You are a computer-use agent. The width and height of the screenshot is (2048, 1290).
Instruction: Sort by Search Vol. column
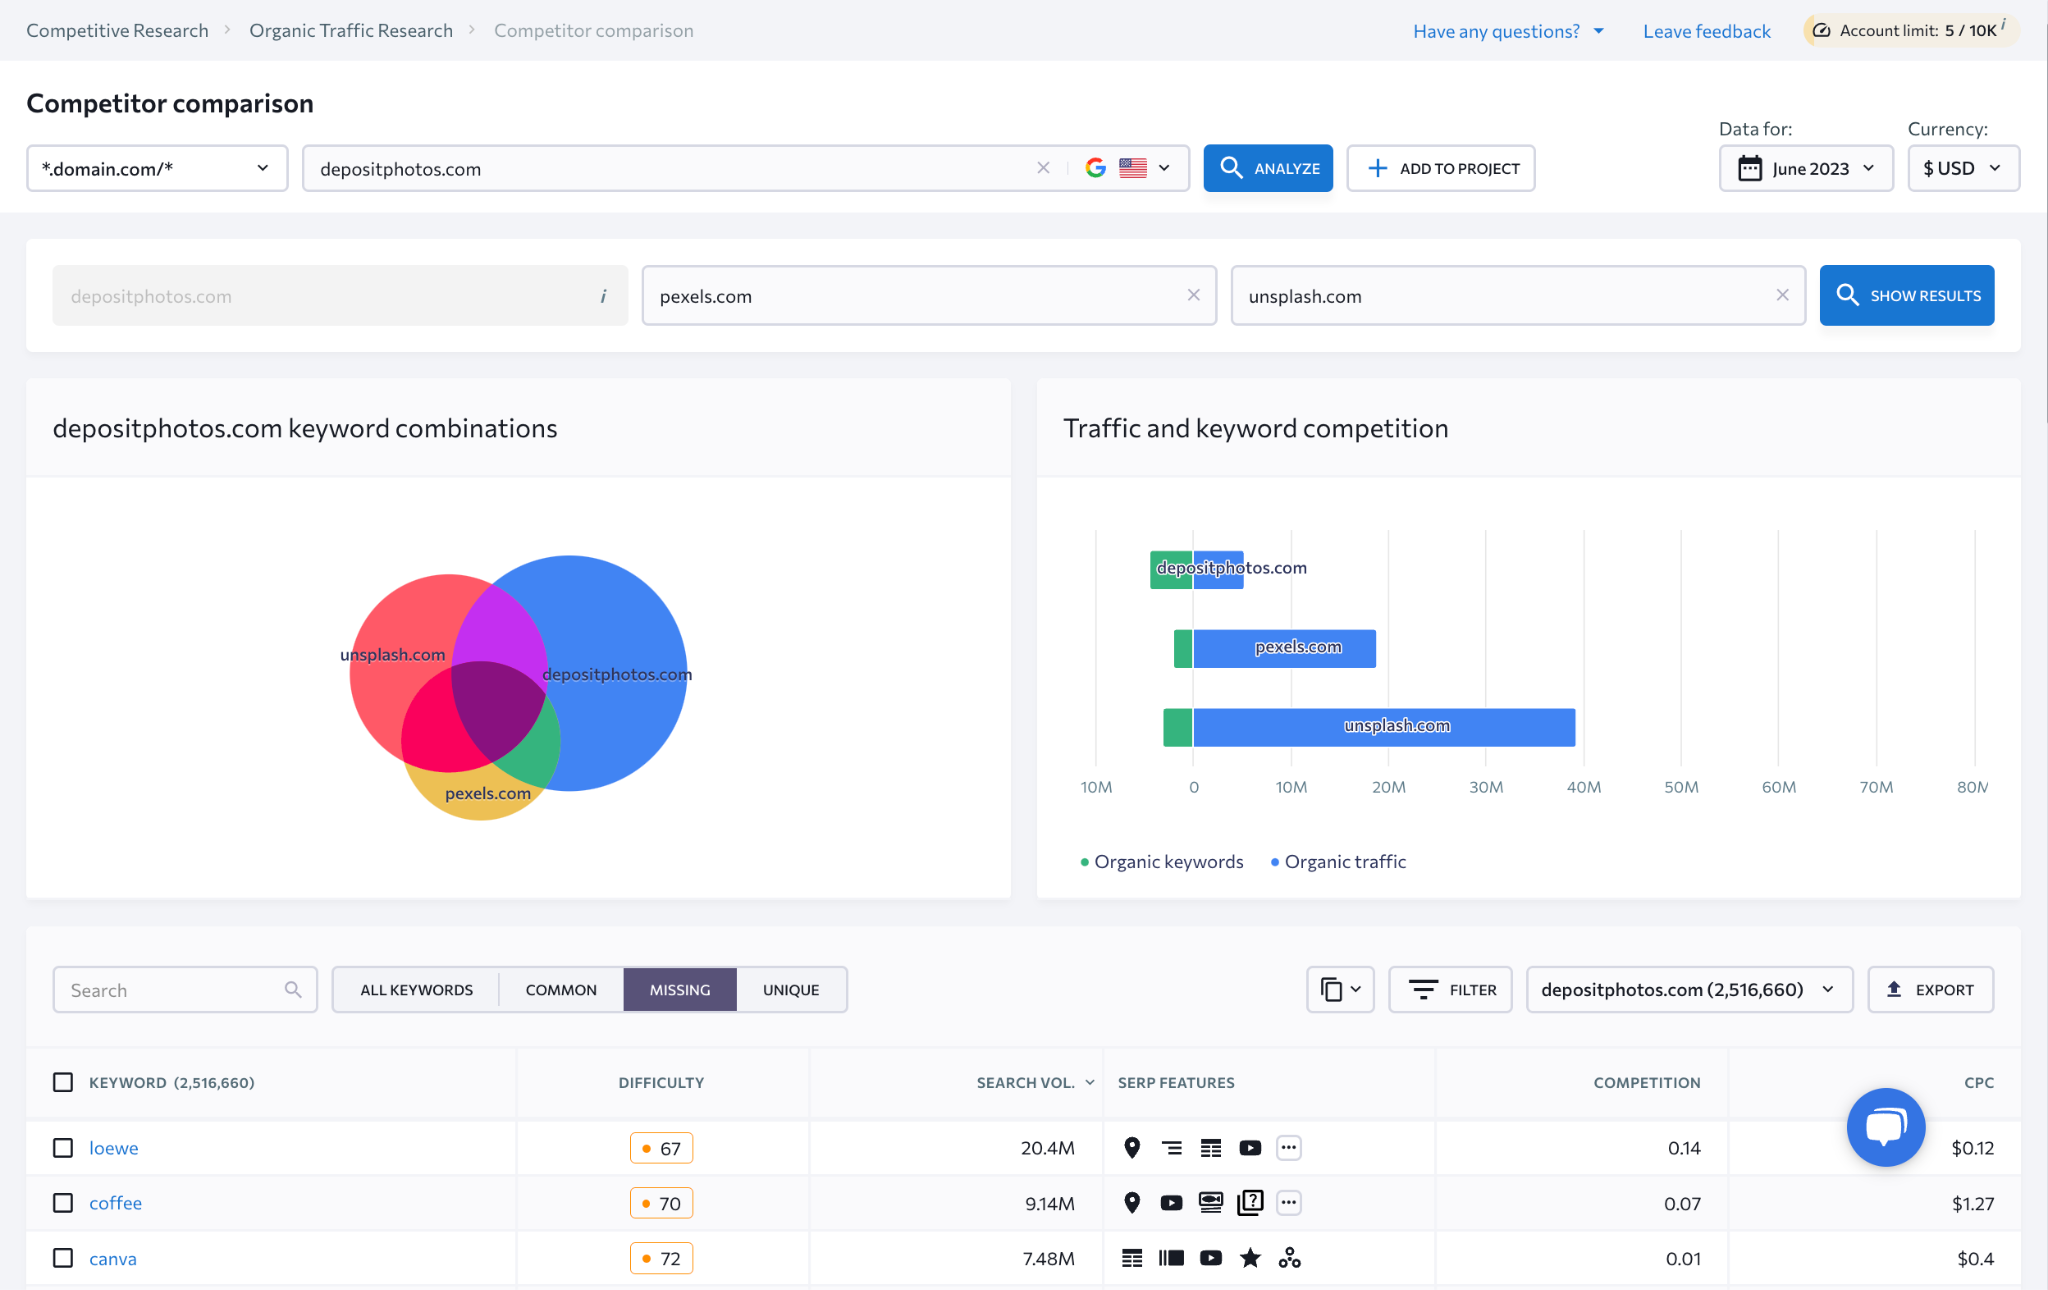tap(1035, 1082)
